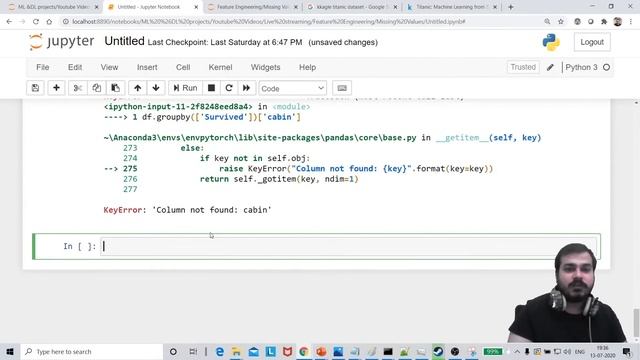Image resolution: width=640 pixels, height=360 pixels.
Task: Open the Chrome three-dot menu
Action: (631, 22)
